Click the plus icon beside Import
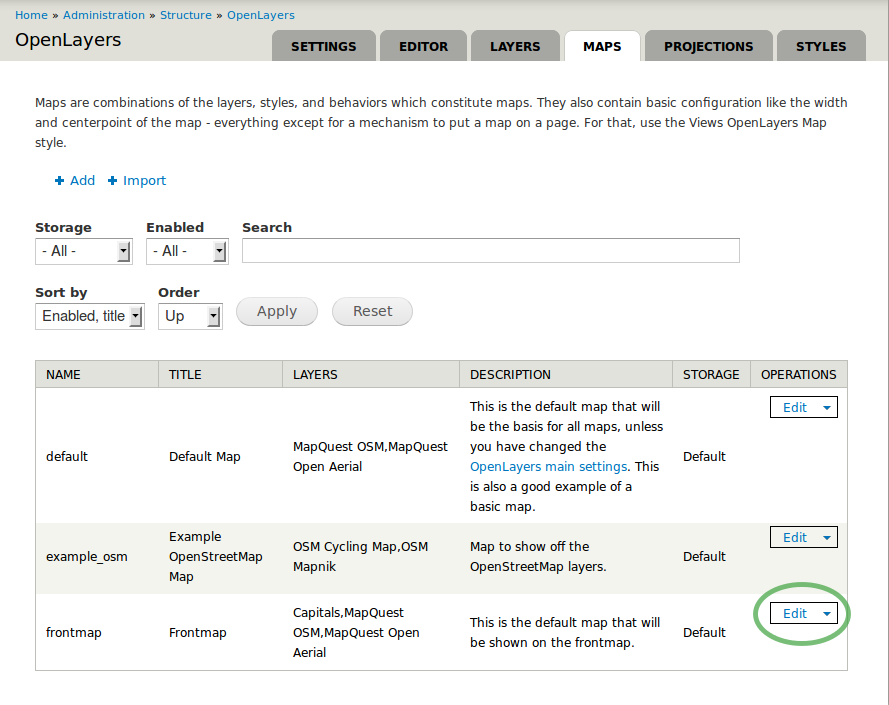 click(x=113, y=181)
